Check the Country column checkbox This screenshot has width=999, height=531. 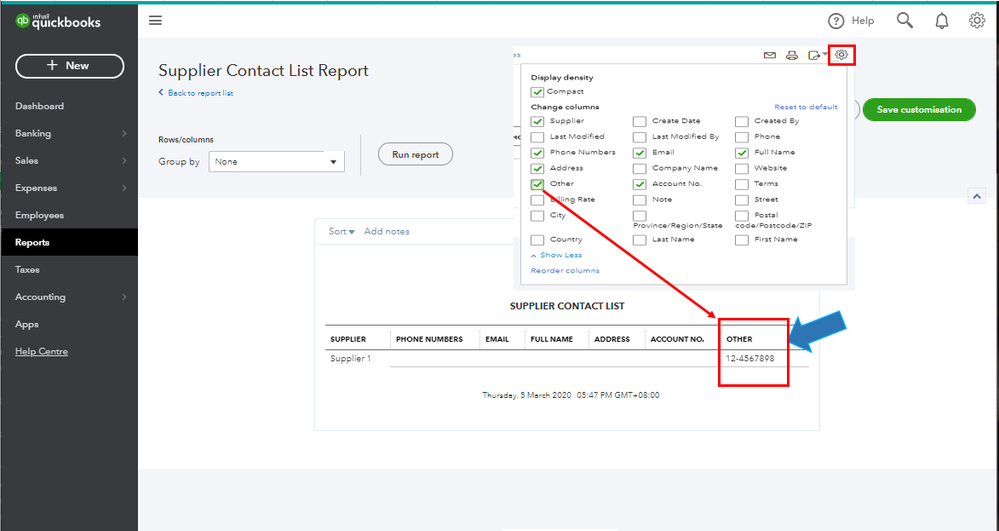[537, 240]
